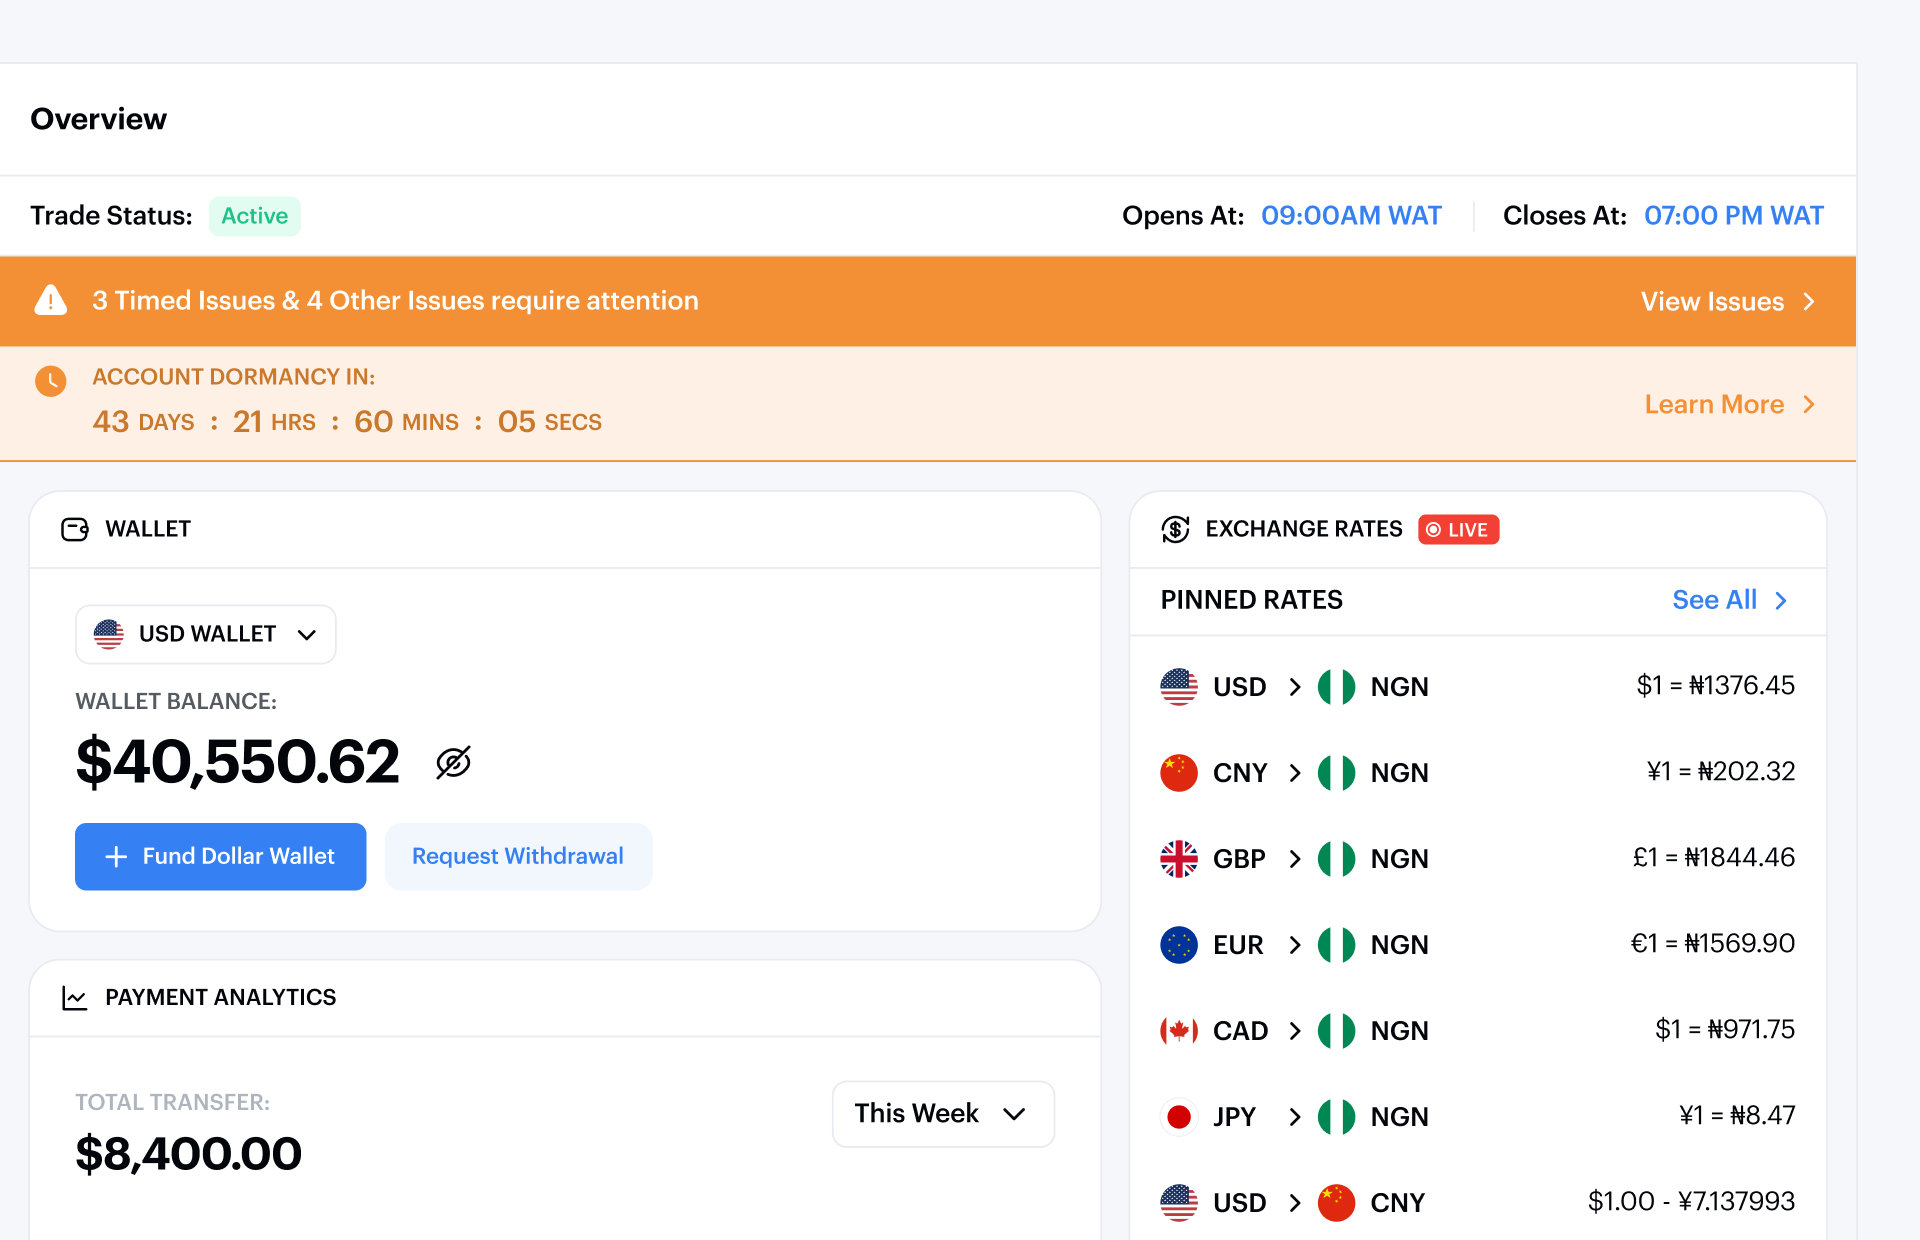Open the USD WALLET dropdown
Image resolution: width=1920 pixels, height=1240 pixels.
pos(206,634)
